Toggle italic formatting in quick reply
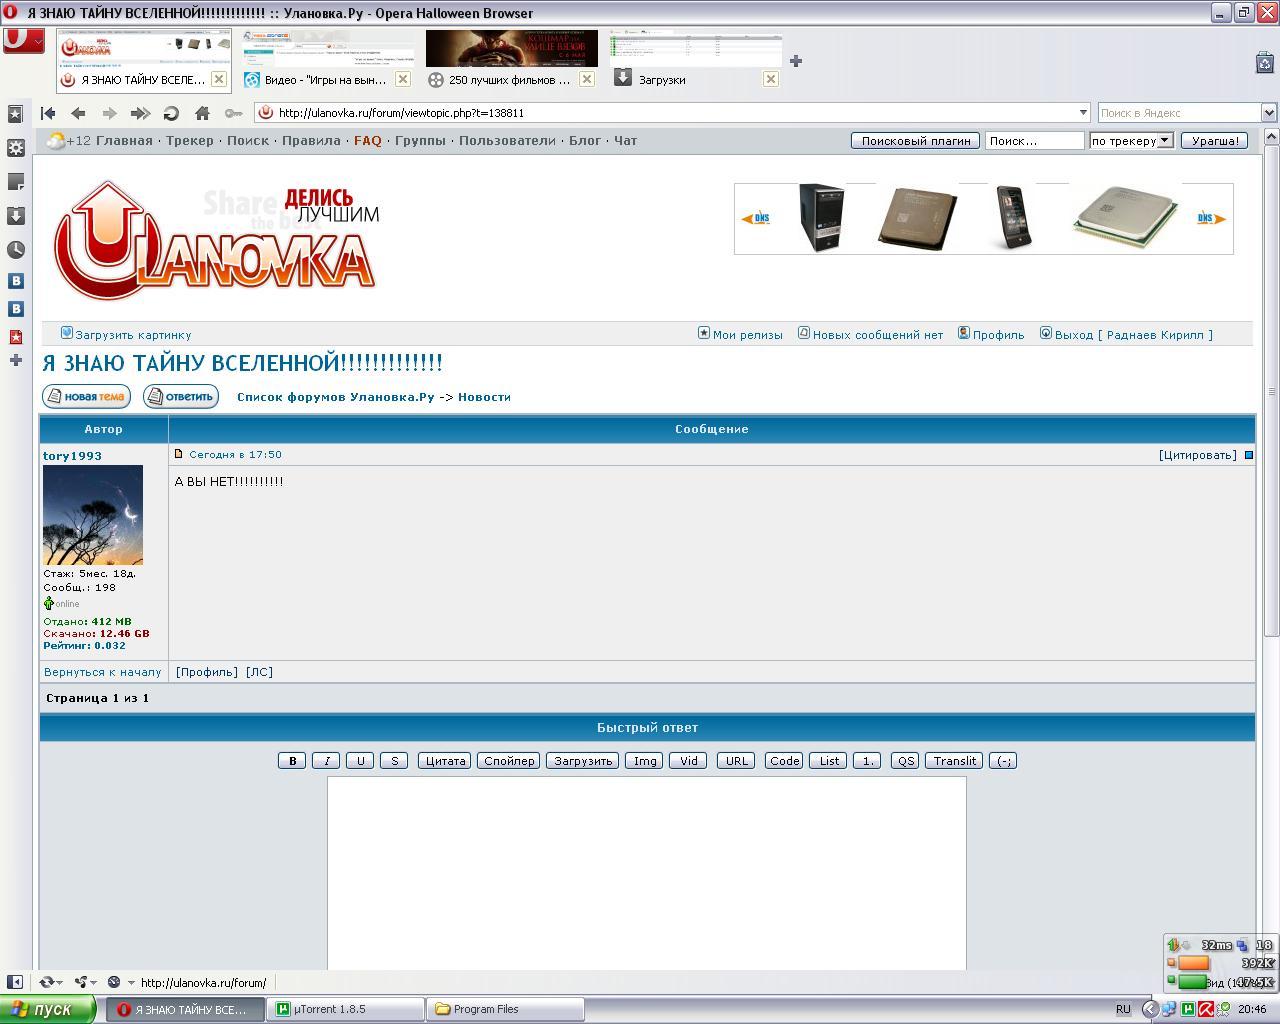The height and width of the screenshot is (1024, 1280). pos(326,761)
